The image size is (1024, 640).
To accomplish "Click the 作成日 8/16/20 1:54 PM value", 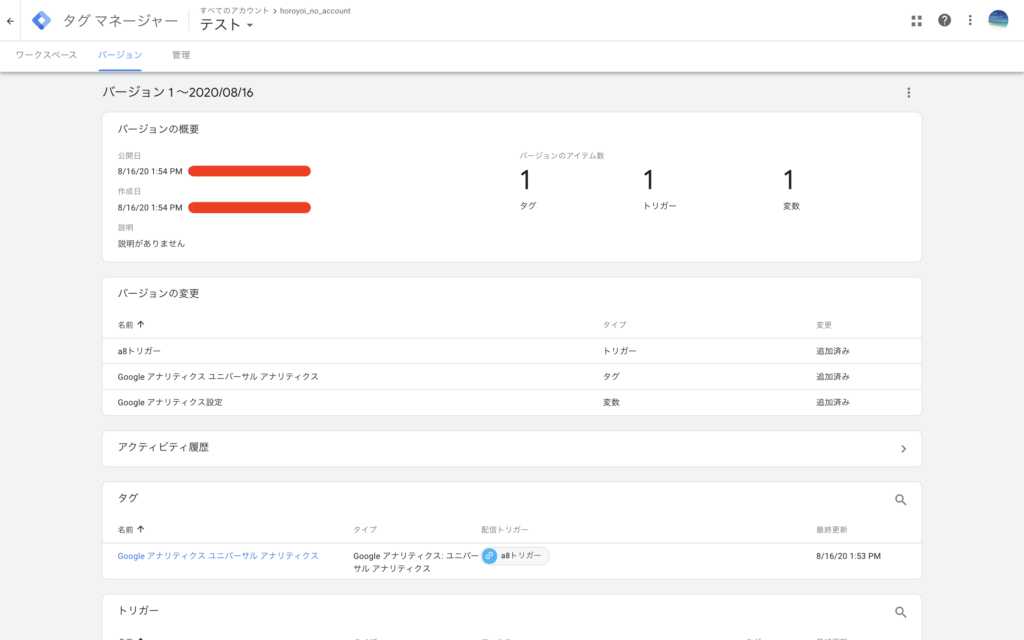I will (150, 208).
